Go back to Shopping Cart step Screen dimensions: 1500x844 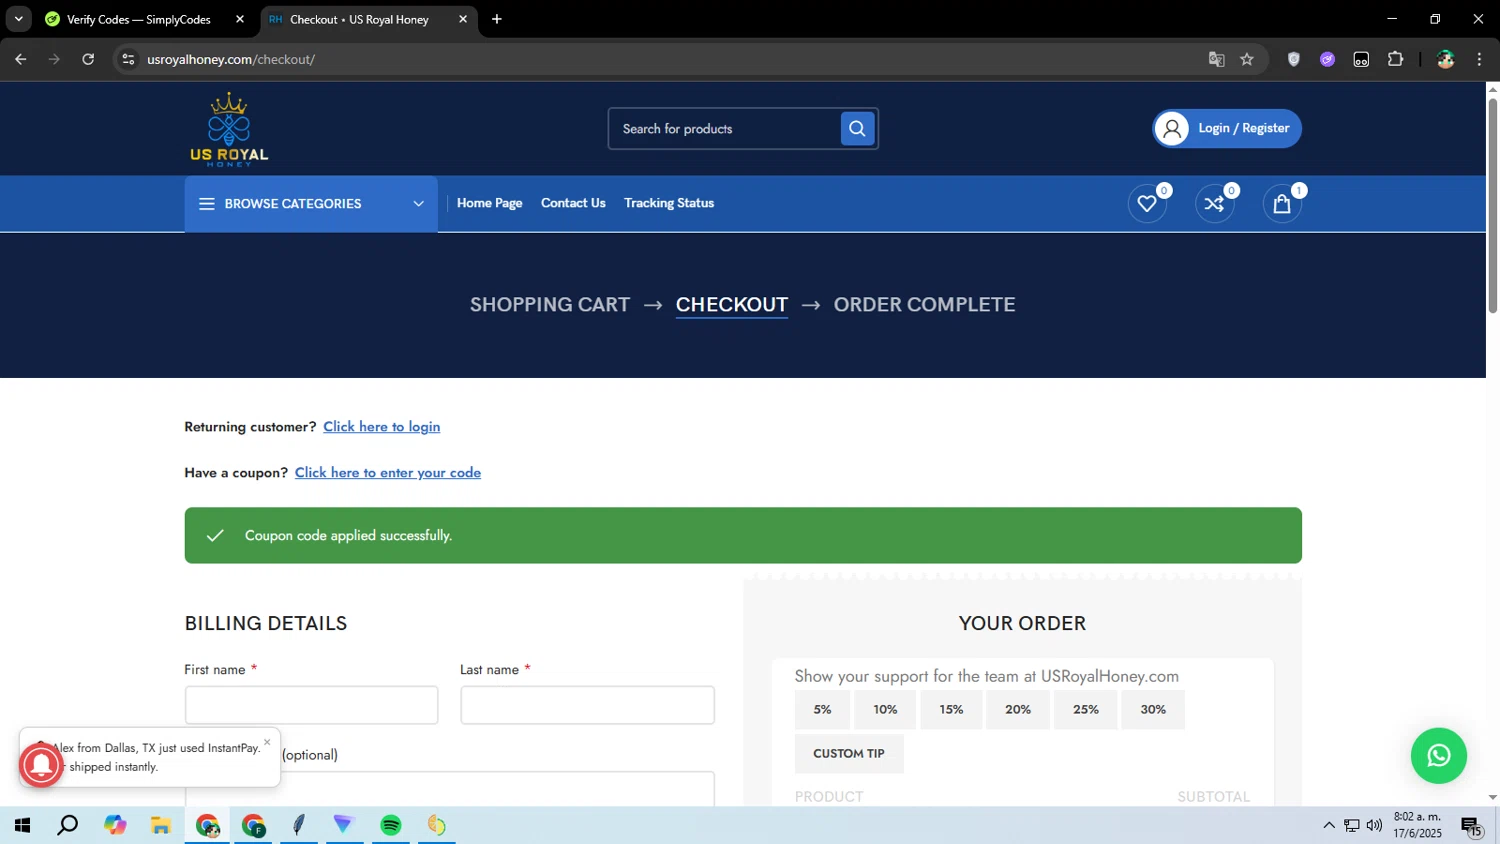click(x=550, y=305)
